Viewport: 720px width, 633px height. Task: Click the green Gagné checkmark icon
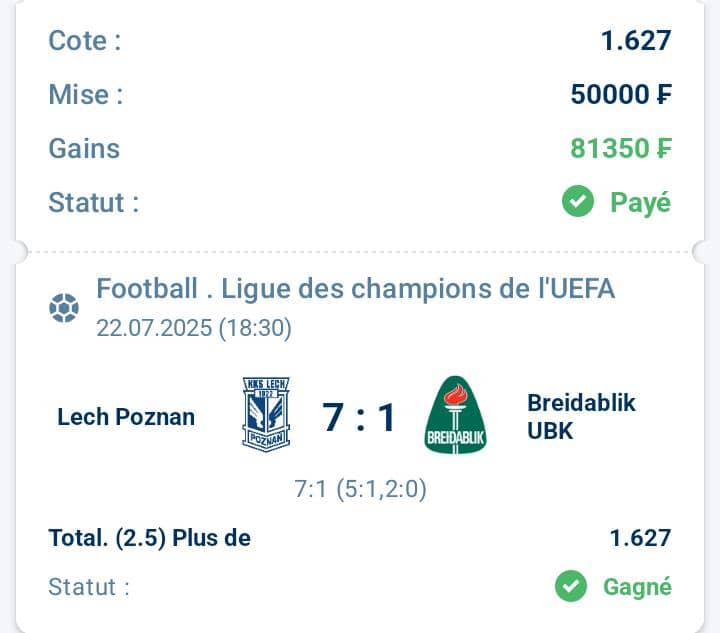(x=571, y=586)
